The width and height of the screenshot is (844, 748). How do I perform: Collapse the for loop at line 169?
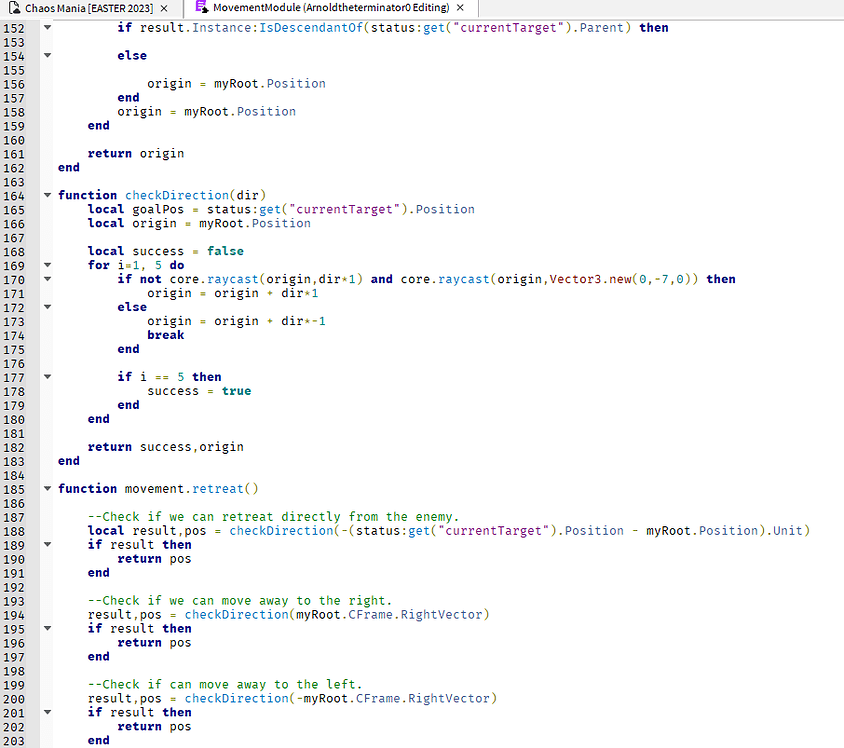point(46,264)
